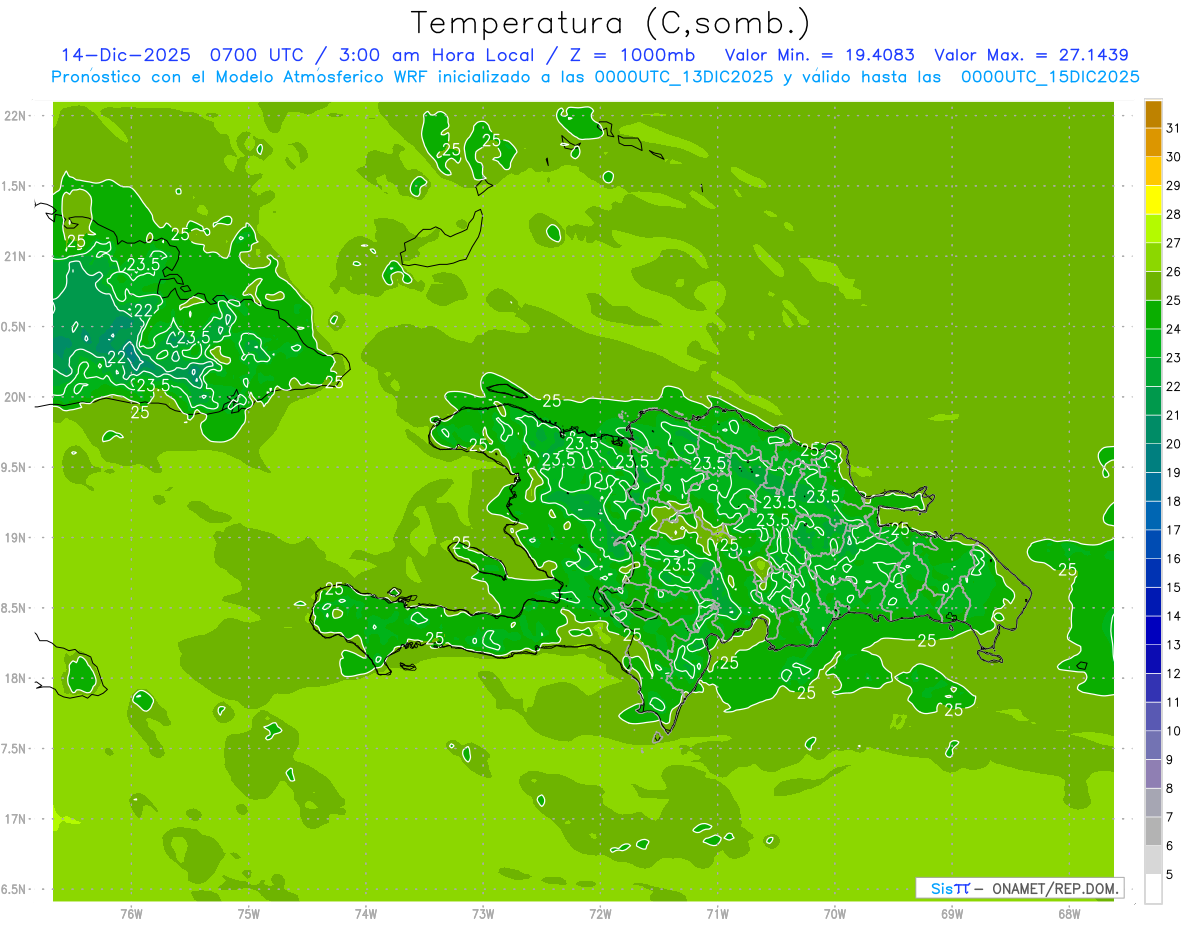The width and height of the screenshot is (1200, 927).
Task: Click the color scale label 19
Action: 1173,473
